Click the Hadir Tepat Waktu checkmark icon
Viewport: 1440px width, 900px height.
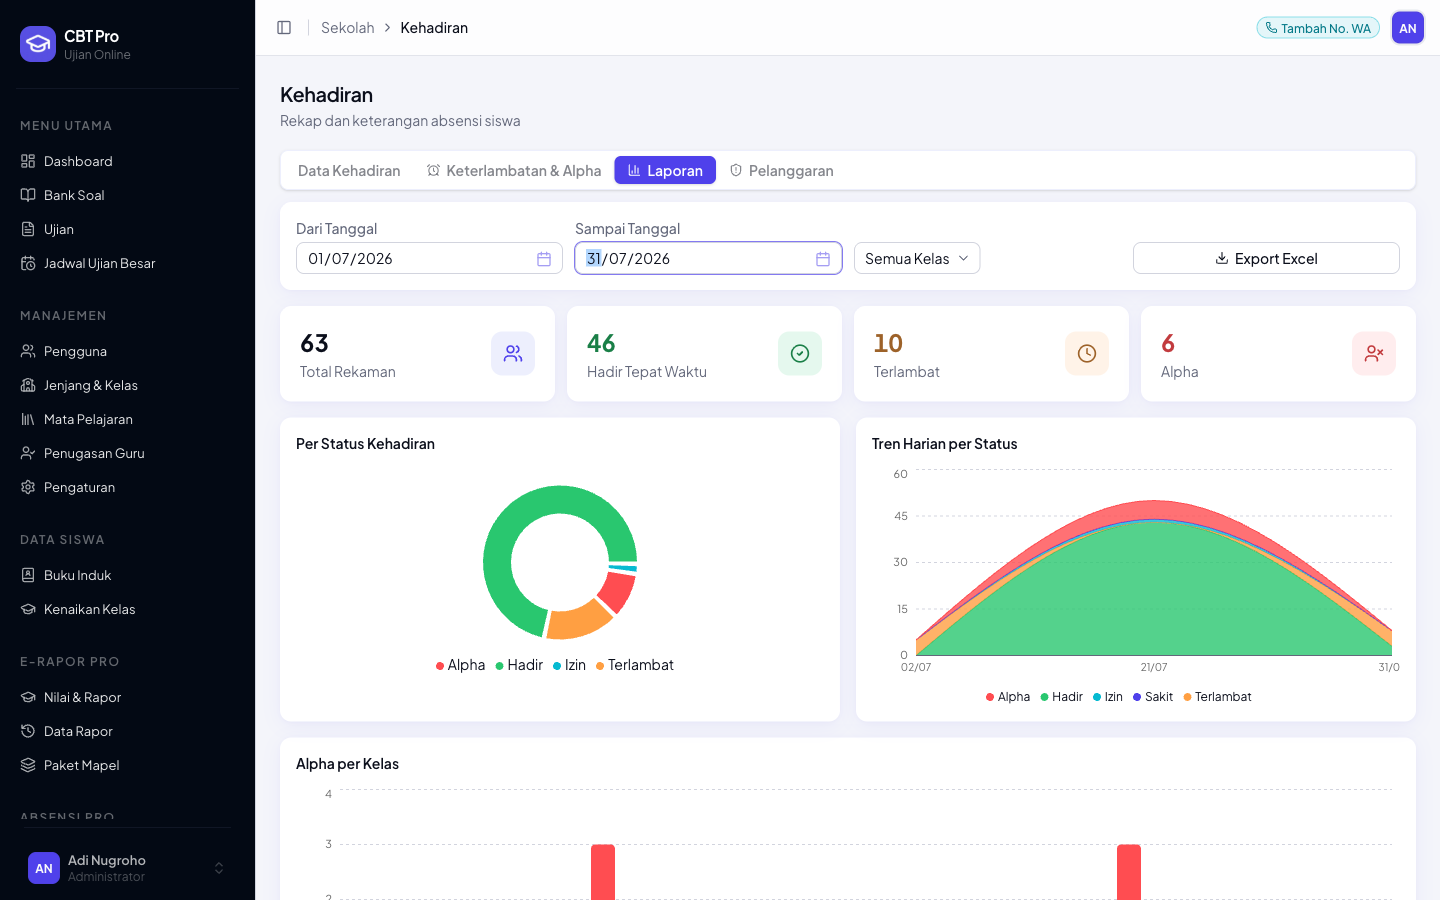coord(800,354)
